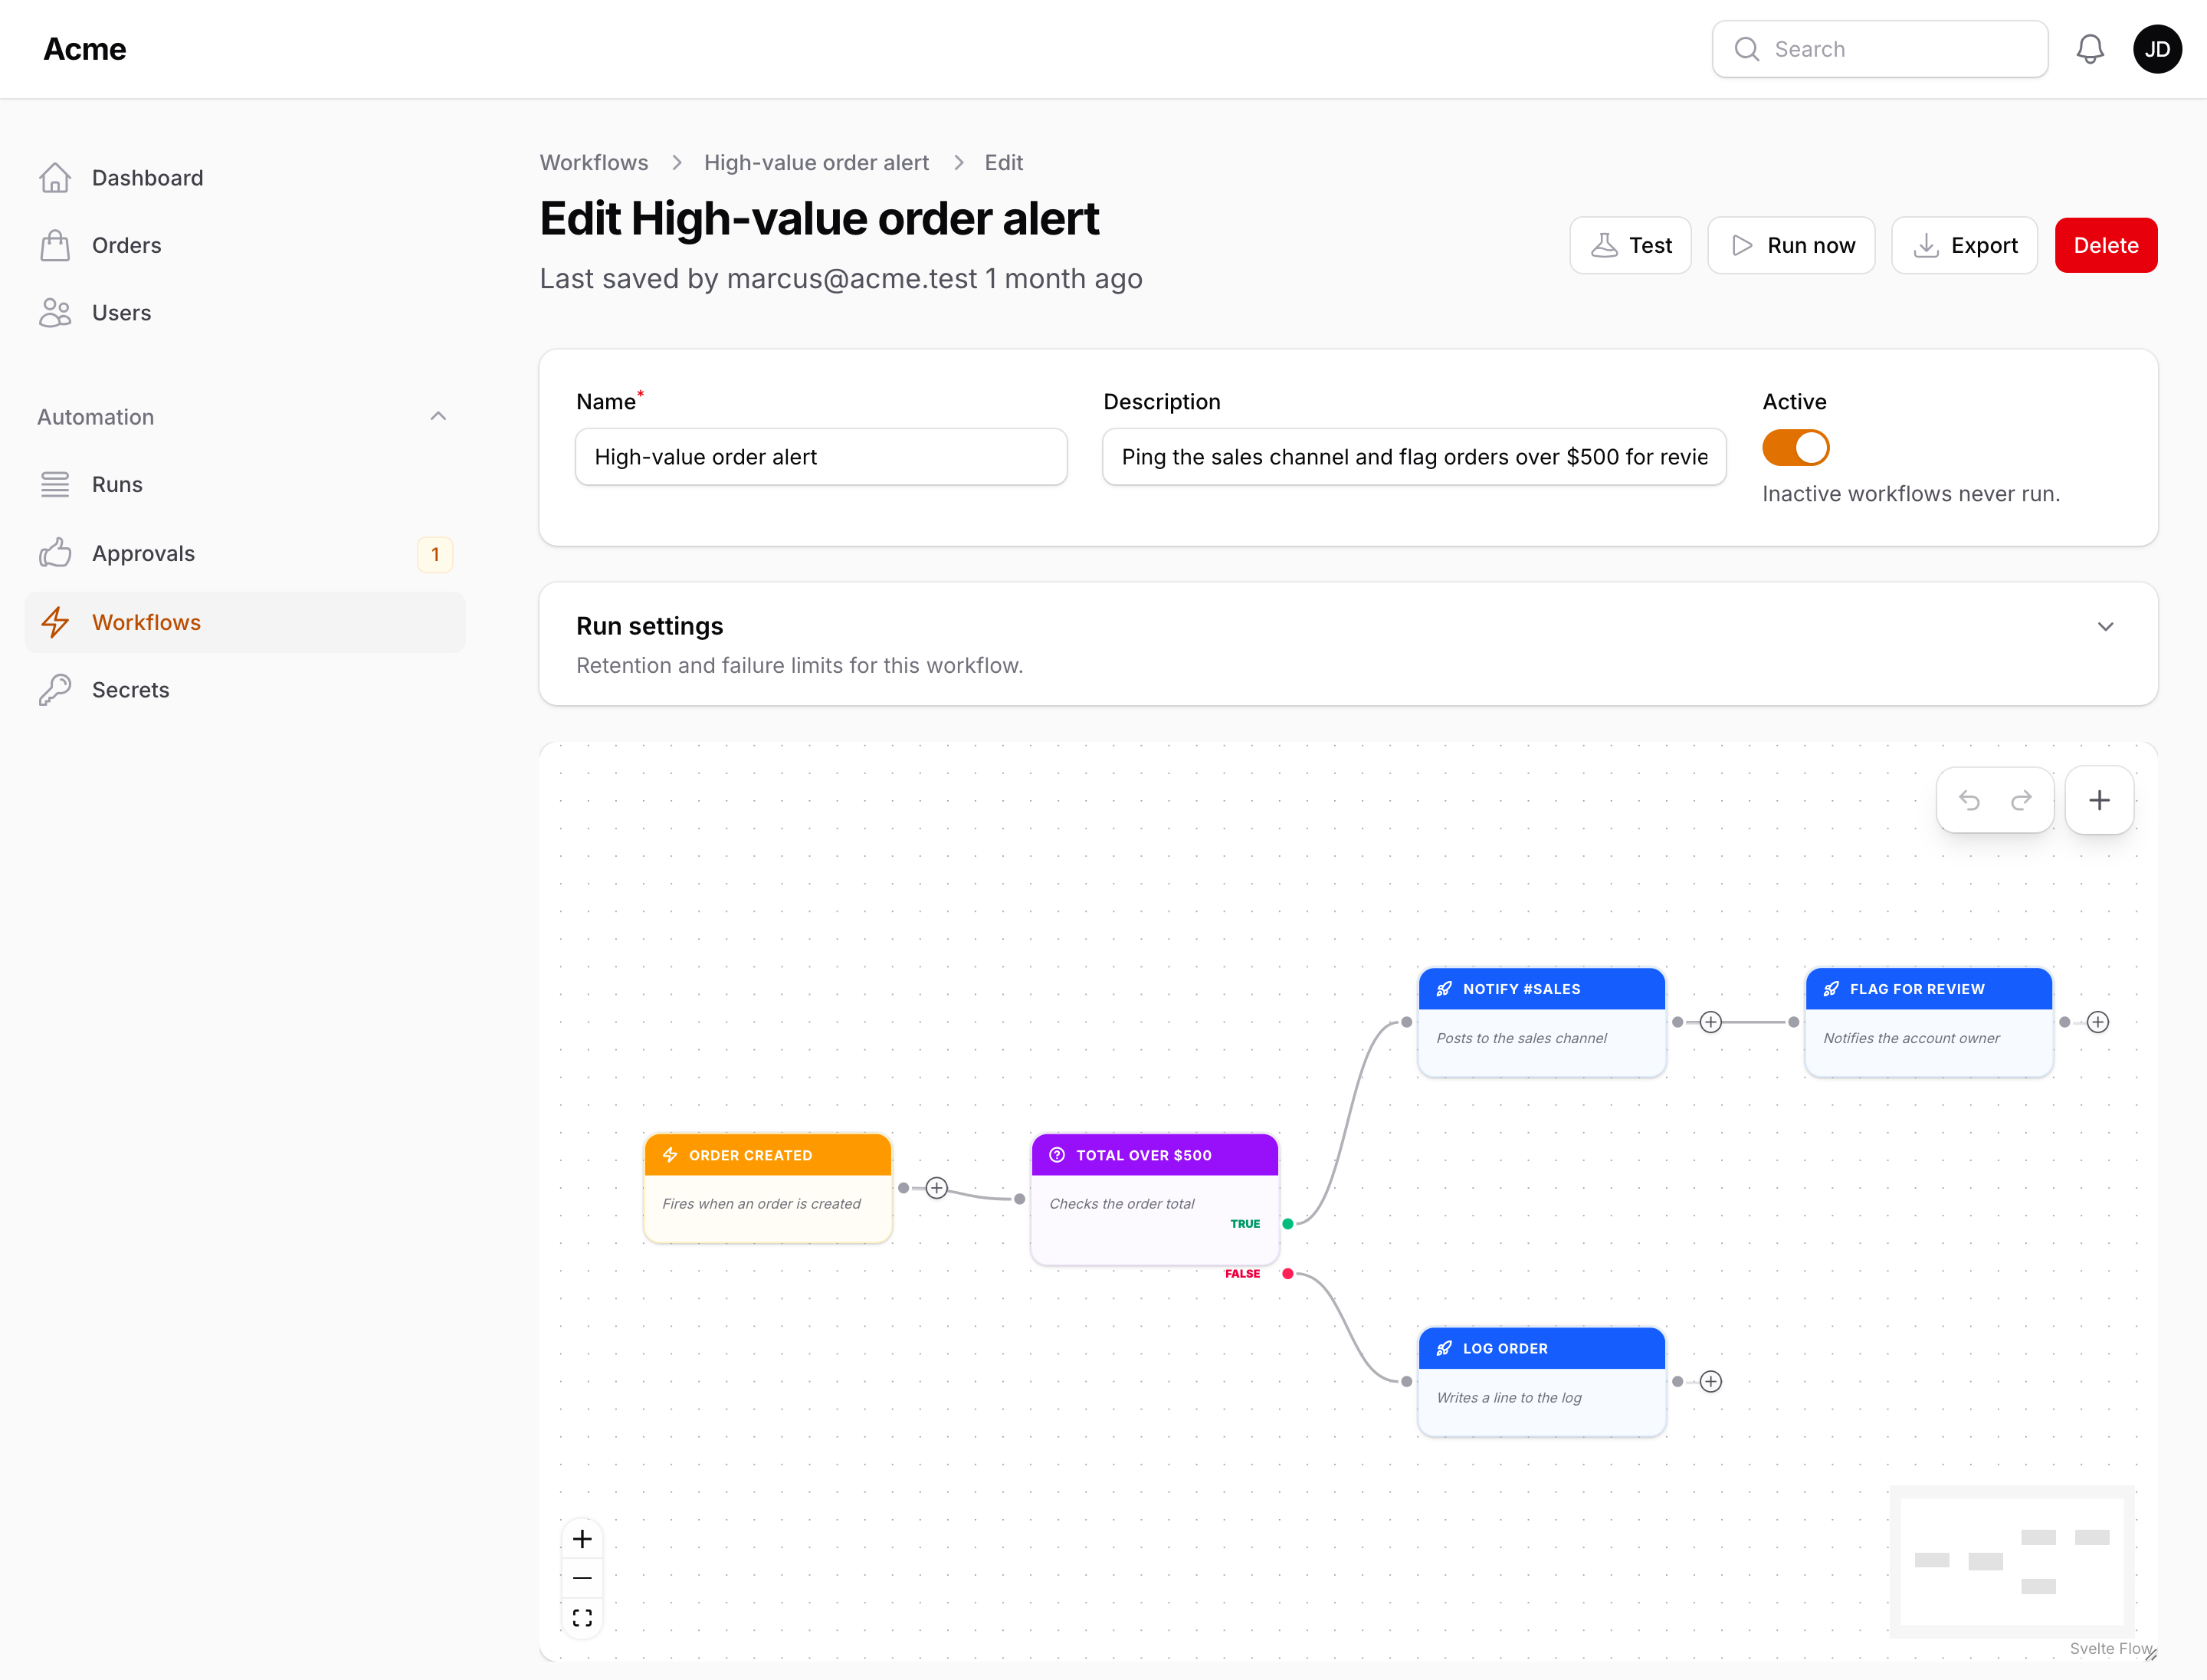Expand the Run settings panel chevron
The height and width of the screenshot is (1680, 2207).
[x=2105, y=627]
